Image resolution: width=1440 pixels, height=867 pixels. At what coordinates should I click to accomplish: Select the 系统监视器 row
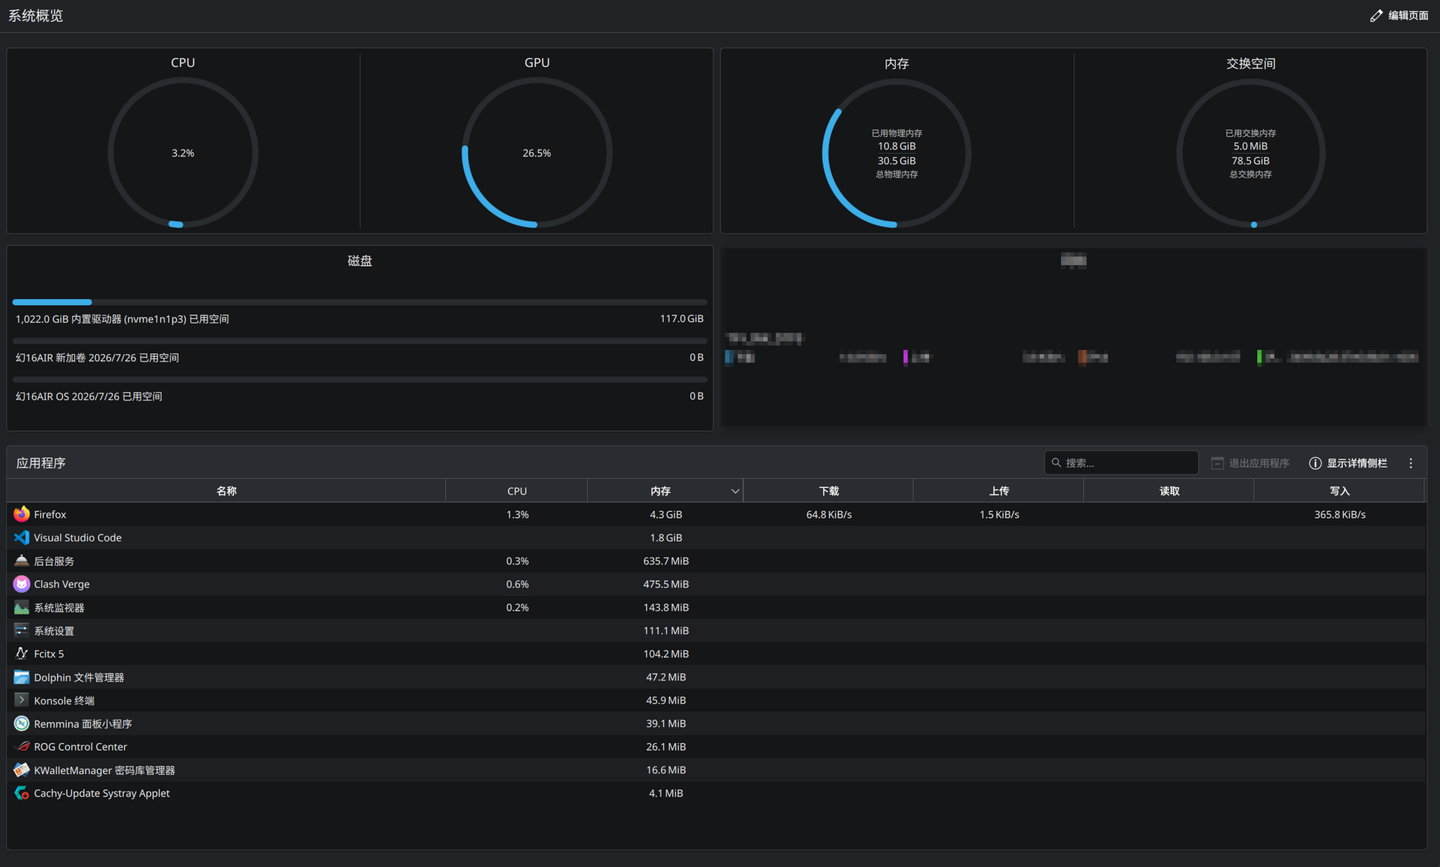point(716,607)
